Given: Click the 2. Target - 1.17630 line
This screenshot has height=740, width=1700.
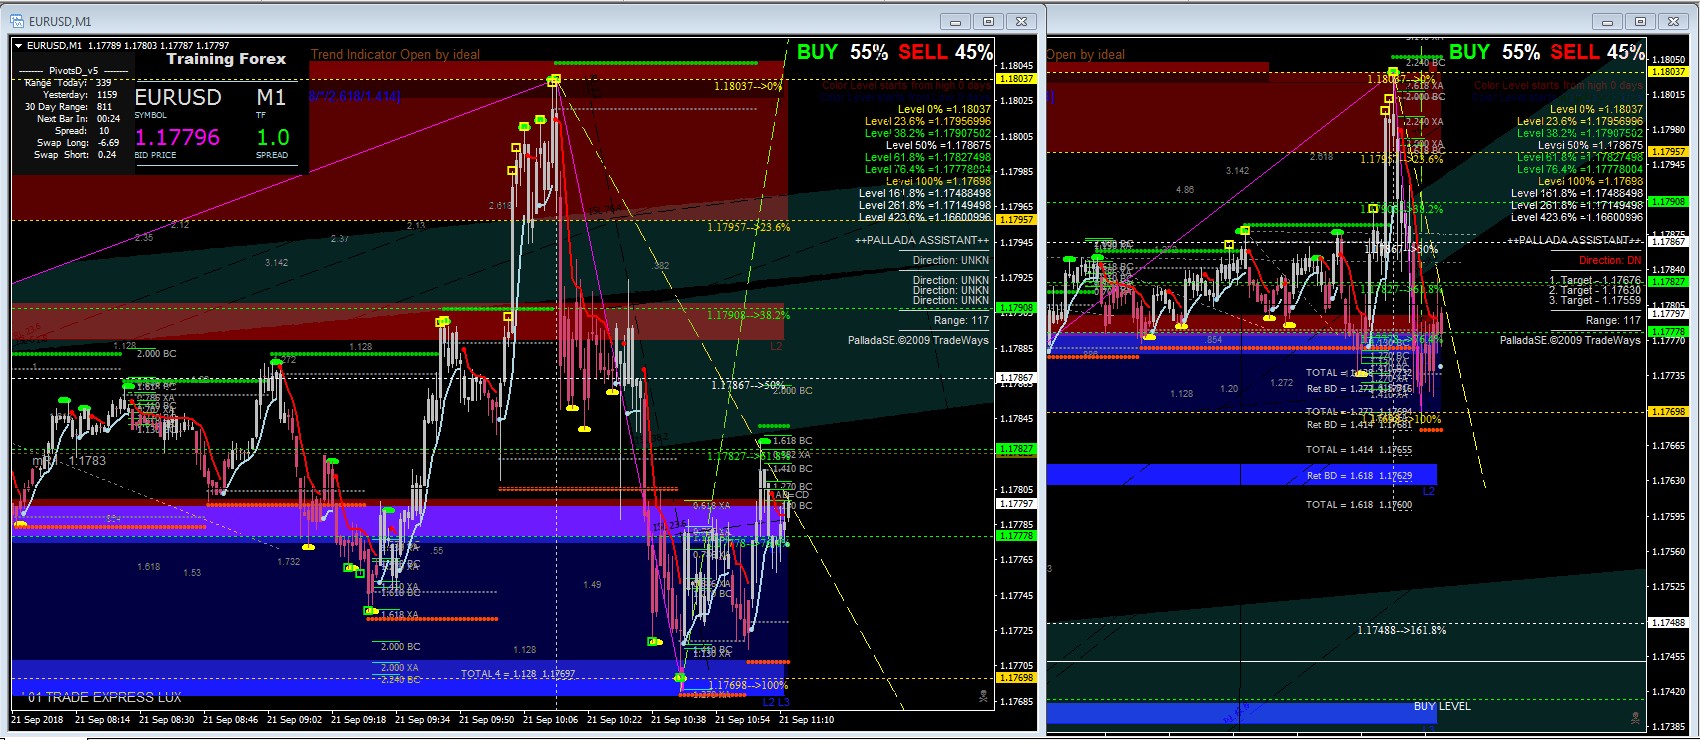Looking at the screenshot, I should [1595, 291].
